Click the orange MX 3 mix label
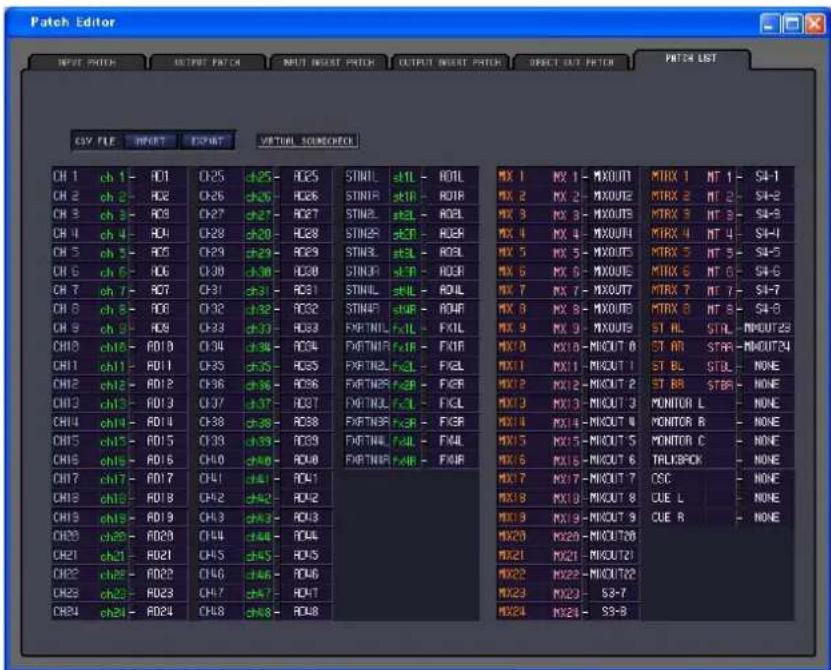Viewport: 831px width, 670px height. click(x=512, y=215)
